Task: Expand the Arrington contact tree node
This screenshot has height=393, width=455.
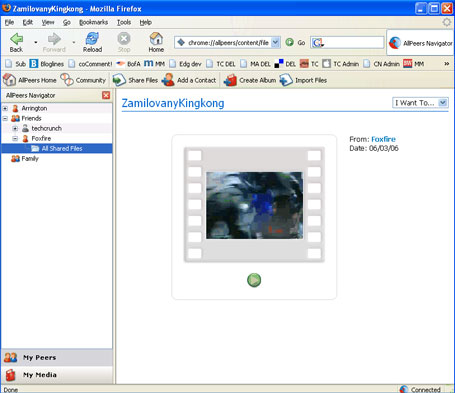Action: [5, 108]
